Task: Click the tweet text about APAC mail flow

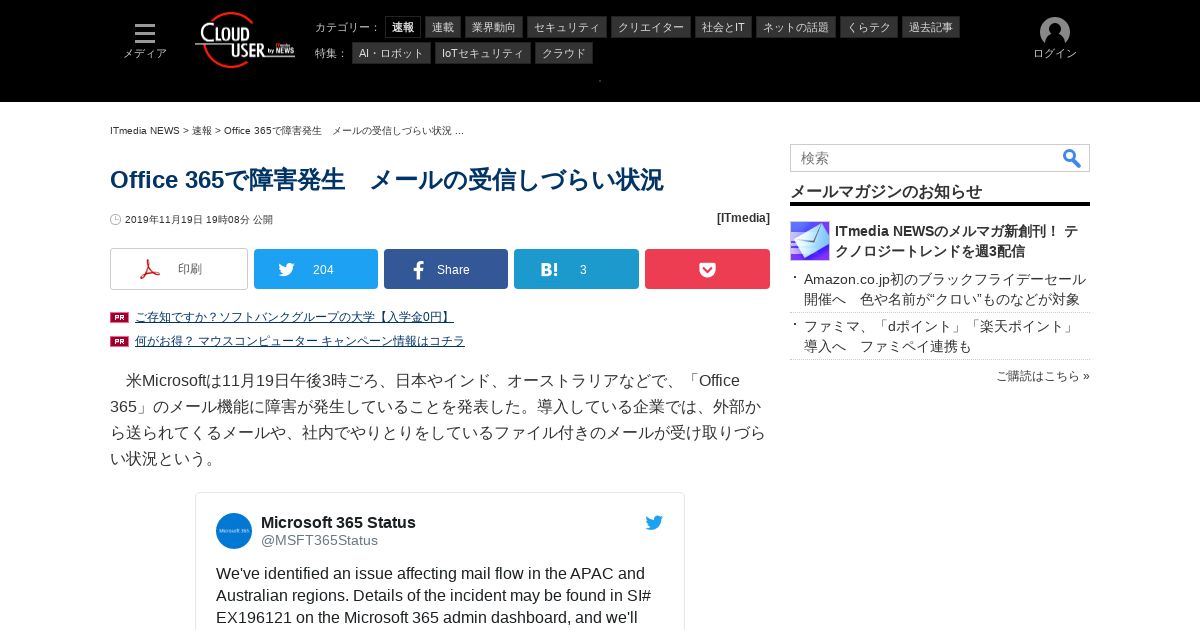Action: coord(434,596)
